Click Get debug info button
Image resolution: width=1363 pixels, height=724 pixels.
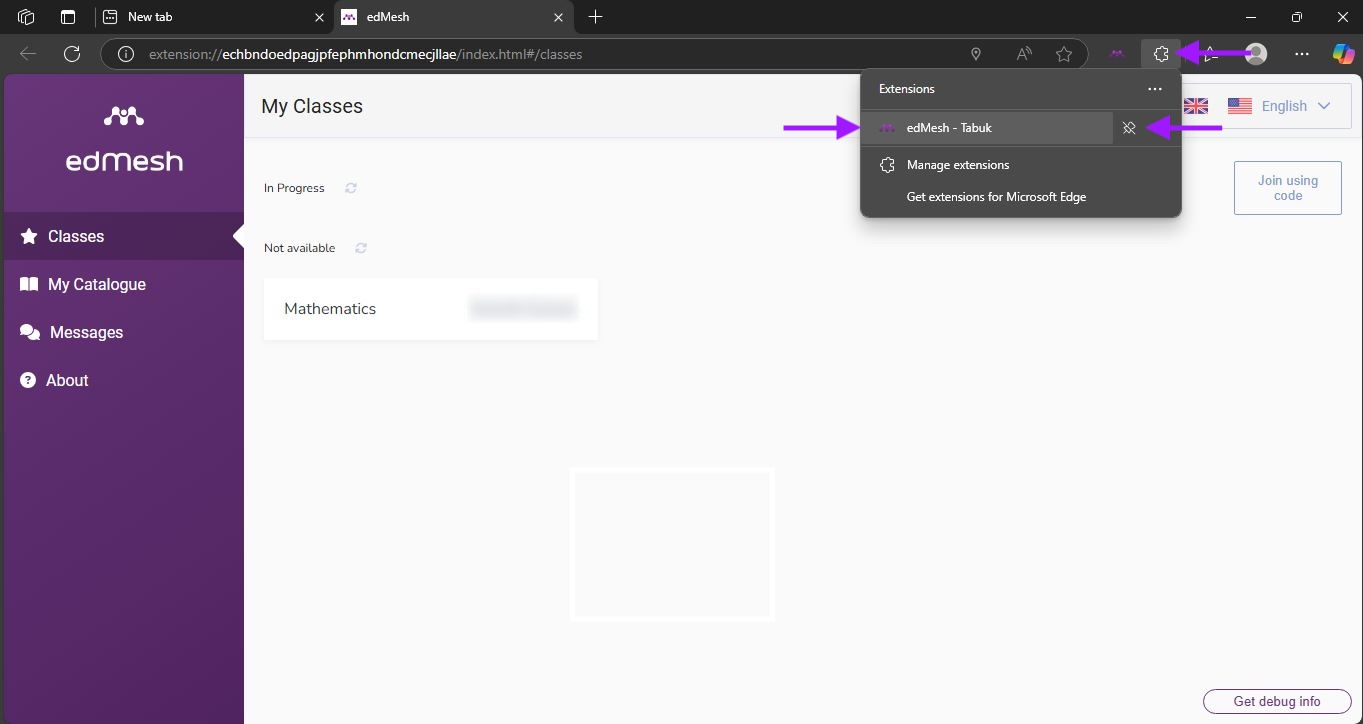(1277, 701)
